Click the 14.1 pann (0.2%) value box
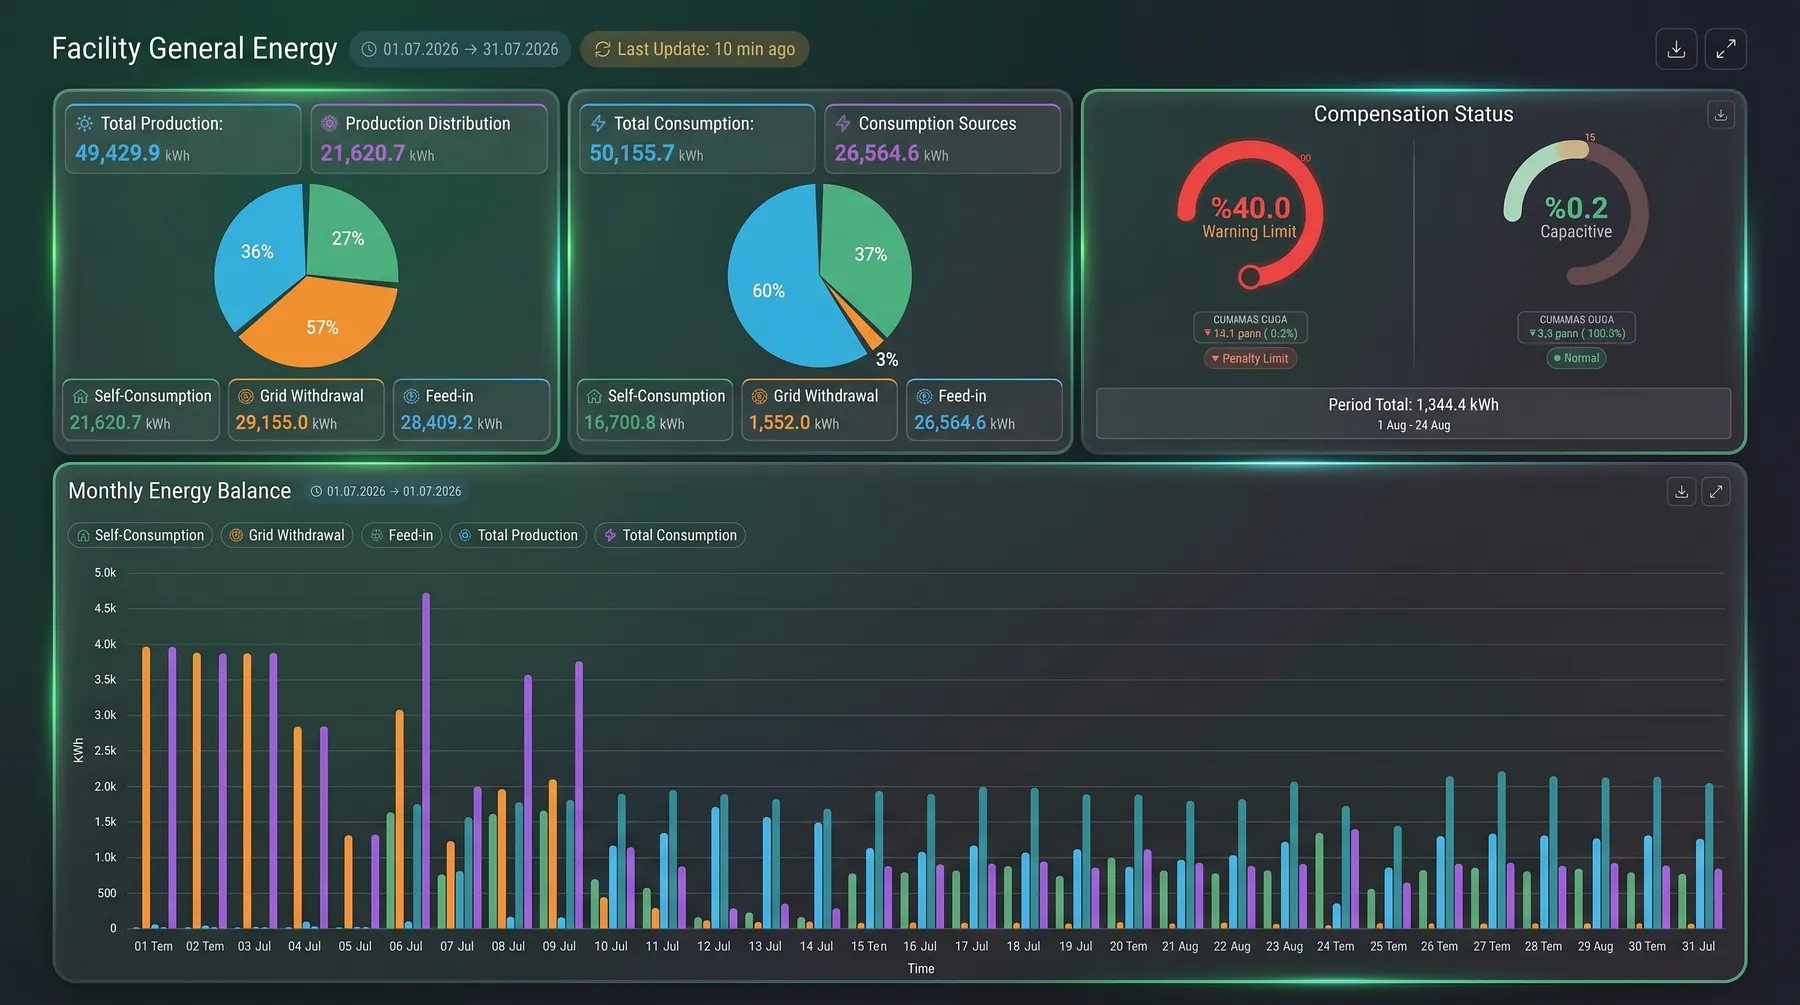Image resolution: width=1800 pixels, height=1005 pixels. tap(1250, 327)
